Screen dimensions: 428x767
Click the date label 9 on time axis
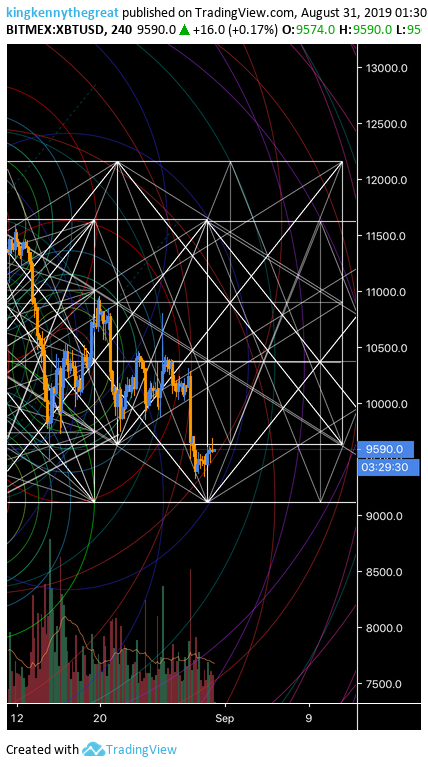309,718
